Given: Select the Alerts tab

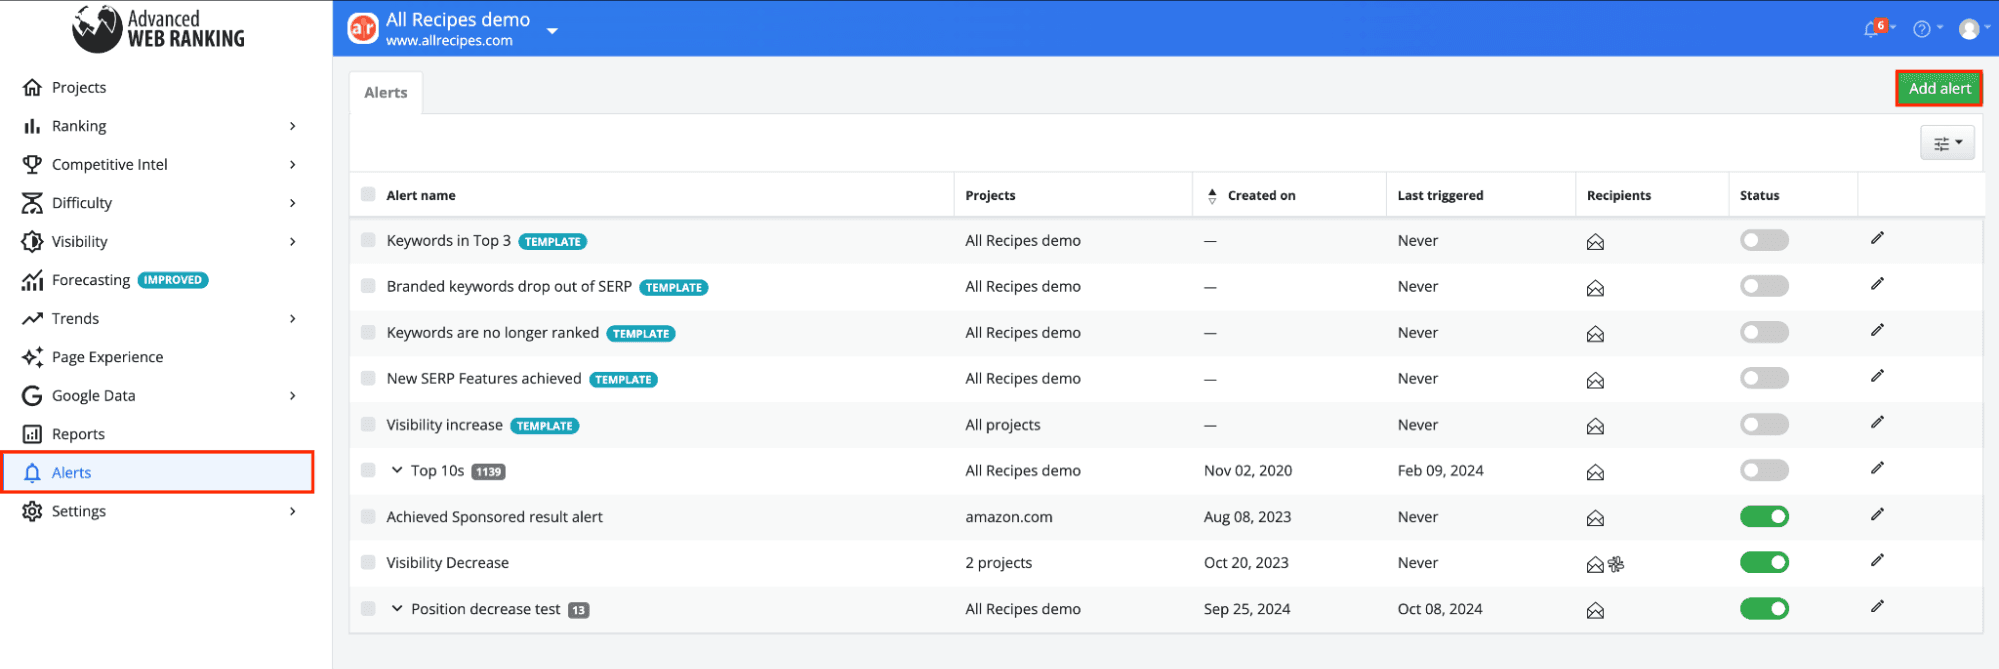Looking at the screenshot, I should pos(386,92).
